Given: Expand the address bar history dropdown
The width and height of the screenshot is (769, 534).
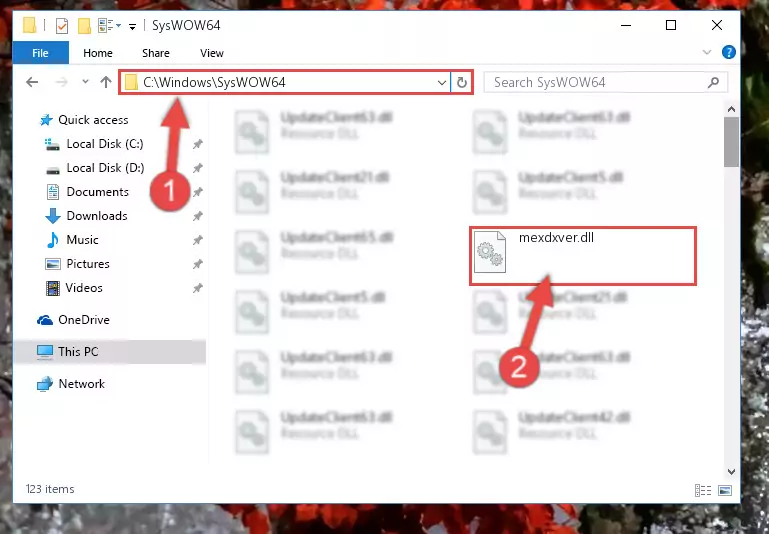Looking at the screenshot, I should 441,82.
